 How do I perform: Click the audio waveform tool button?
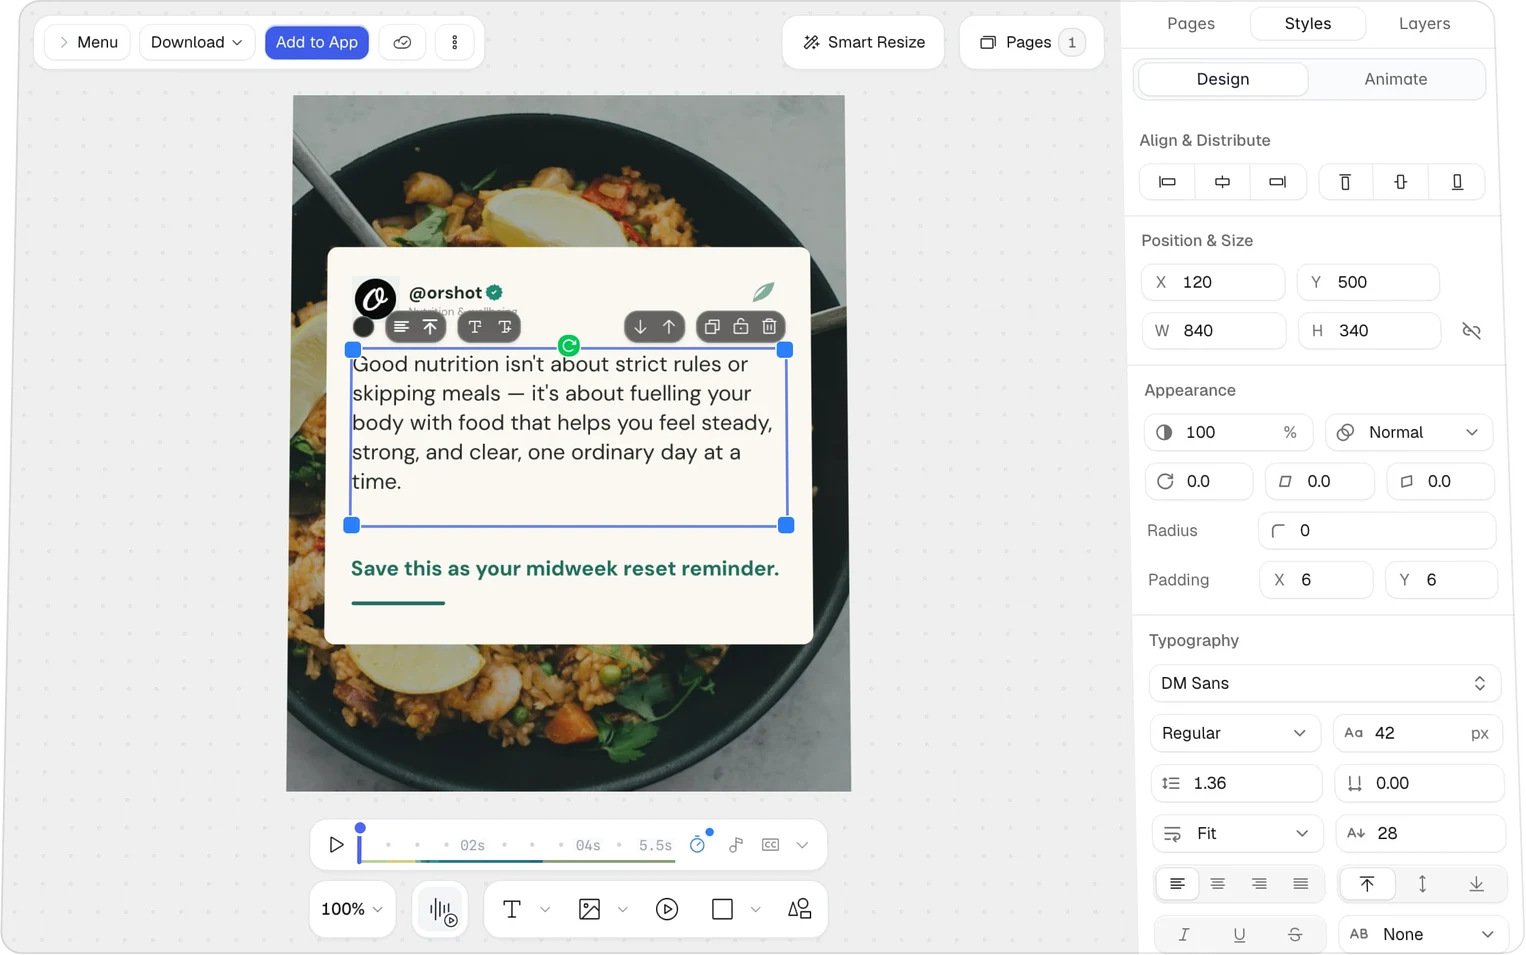click(x=441, y=909)
